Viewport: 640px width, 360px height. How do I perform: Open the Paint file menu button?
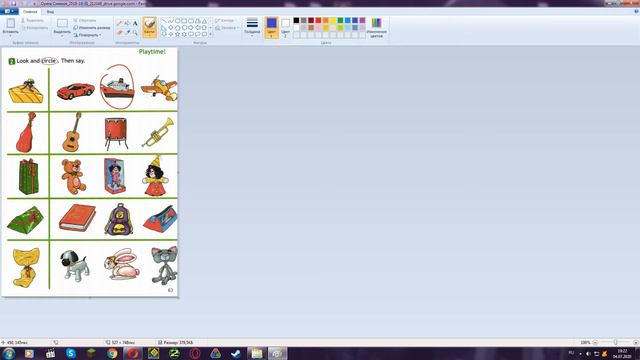(9, 11)
